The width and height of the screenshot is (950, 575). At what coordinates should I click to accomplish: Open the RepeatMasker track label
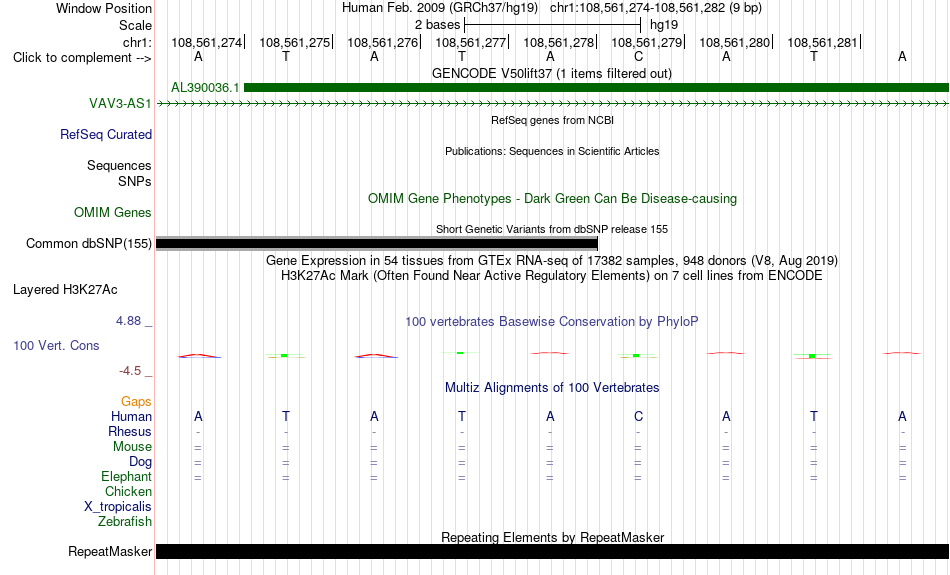point(110,551)
